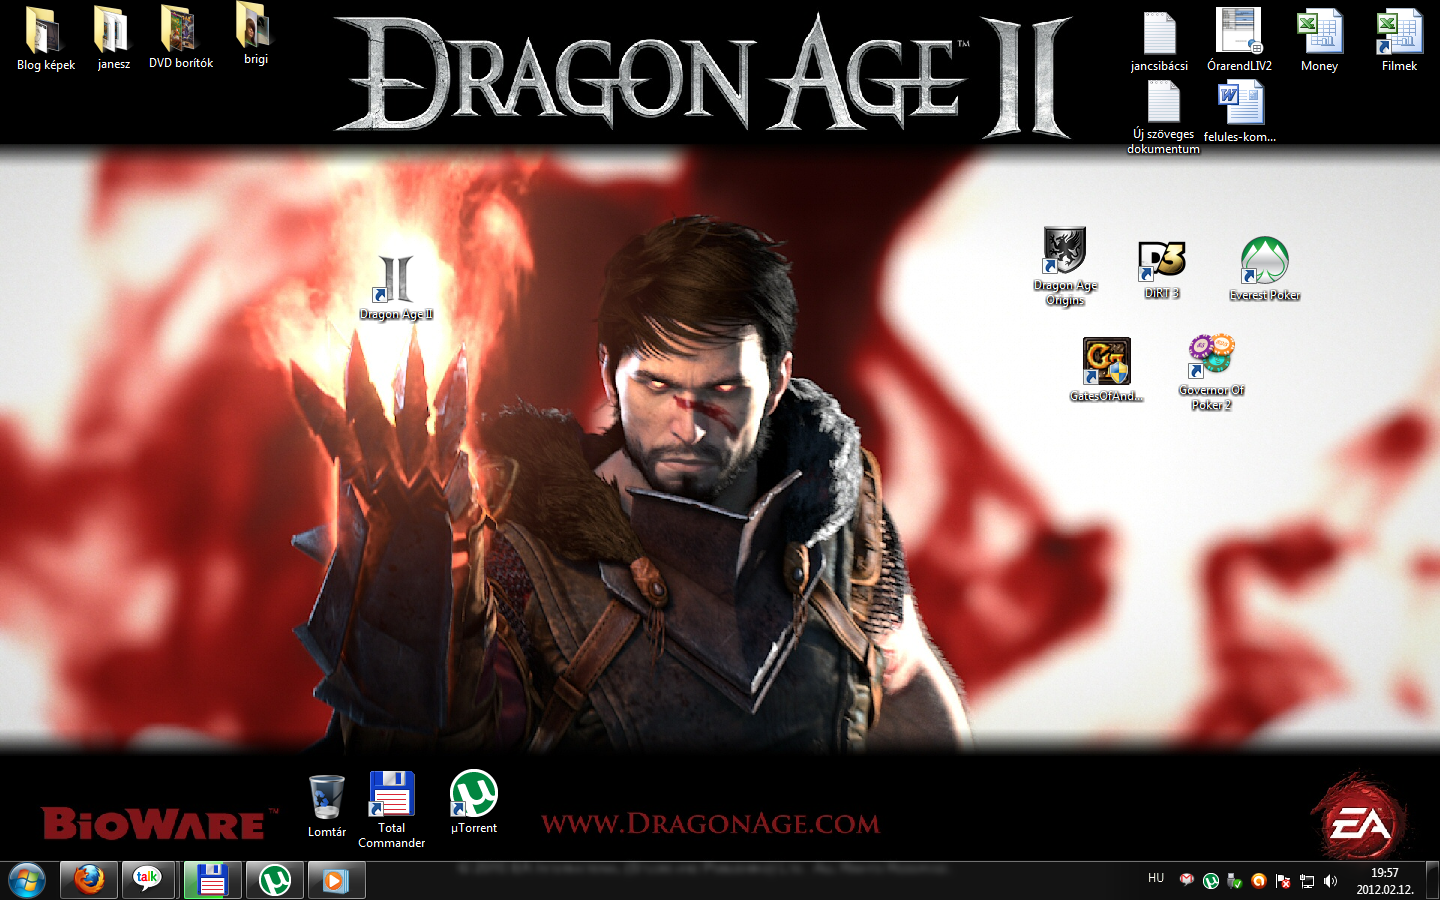The image size is (1440, 900).
Task: Launch GatesOfAnd... game shortcut
Action: (x=1106, y=370)
